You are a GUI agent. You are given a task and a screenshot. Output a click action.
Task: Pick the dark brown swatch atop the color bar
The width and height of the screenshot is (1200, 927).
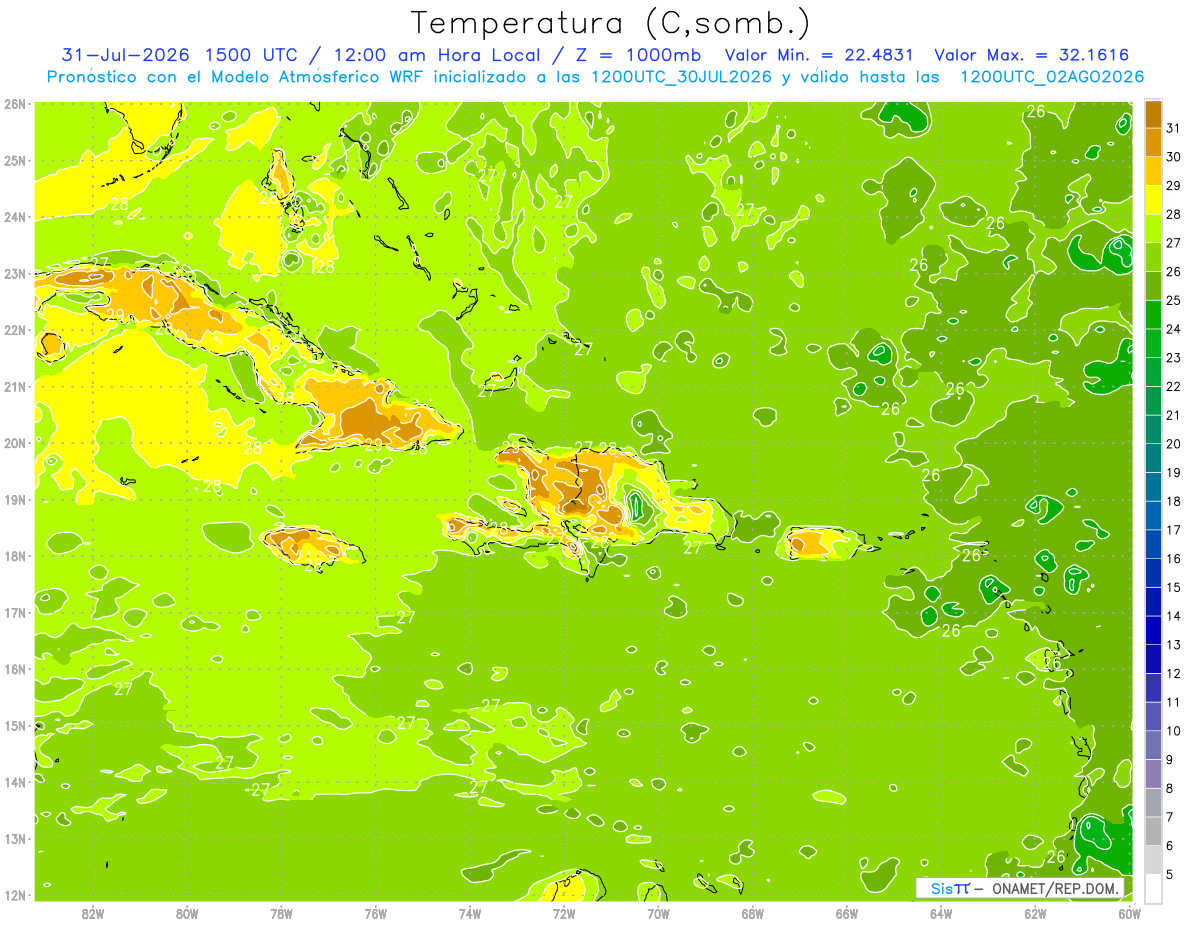pyautogui.click(x=1153, y=114)
